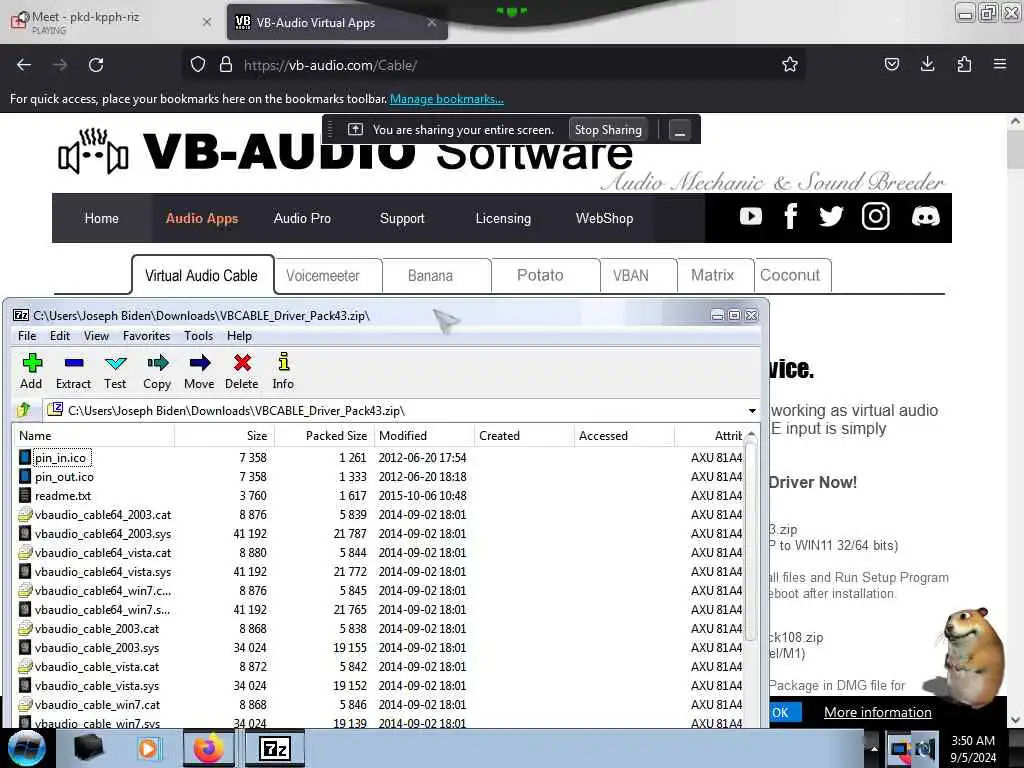Viewport: 1024px width, 768px height.
Task: Open WebShop navigation link
Action: (x=604, y=218)
